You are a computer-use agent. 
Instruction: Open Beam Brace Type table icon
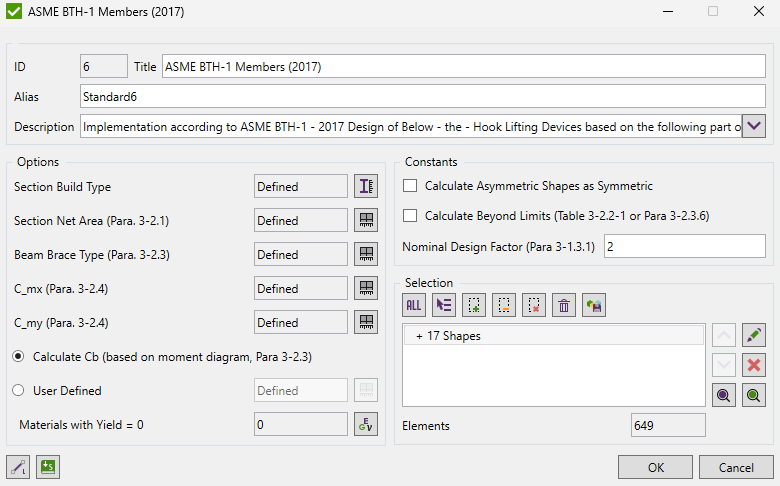(366, 254)
